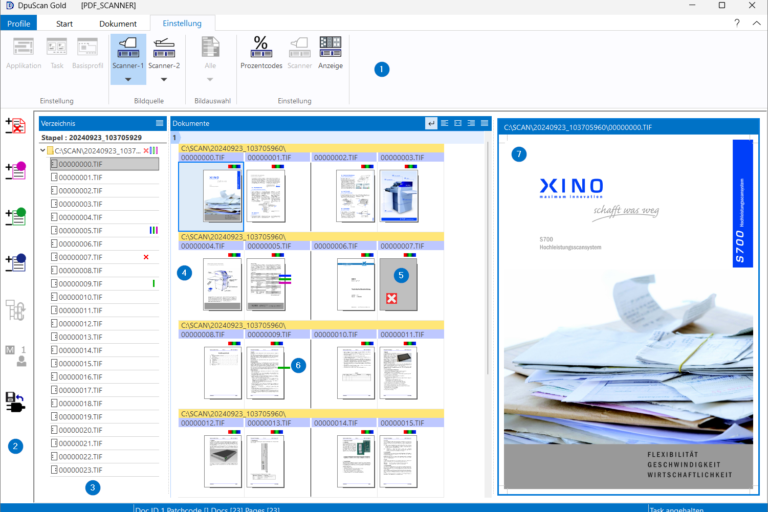This screenshot has width=768, height=512.
Task: Click the red X delete icon in left sidebar
Action: (16, 126)
